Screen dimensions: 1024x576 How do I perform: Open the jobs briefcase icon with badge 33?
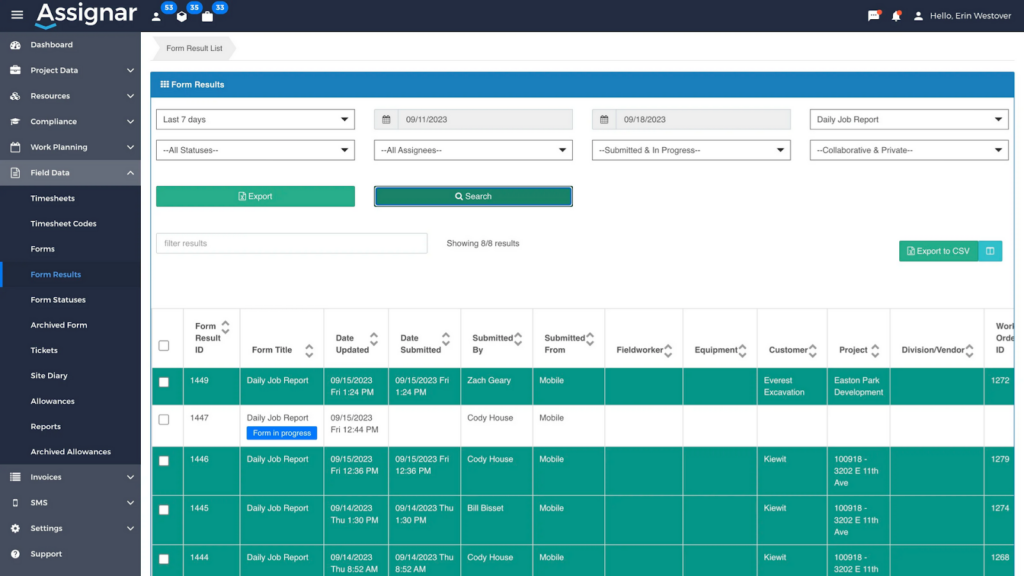(x=210, y=15)
